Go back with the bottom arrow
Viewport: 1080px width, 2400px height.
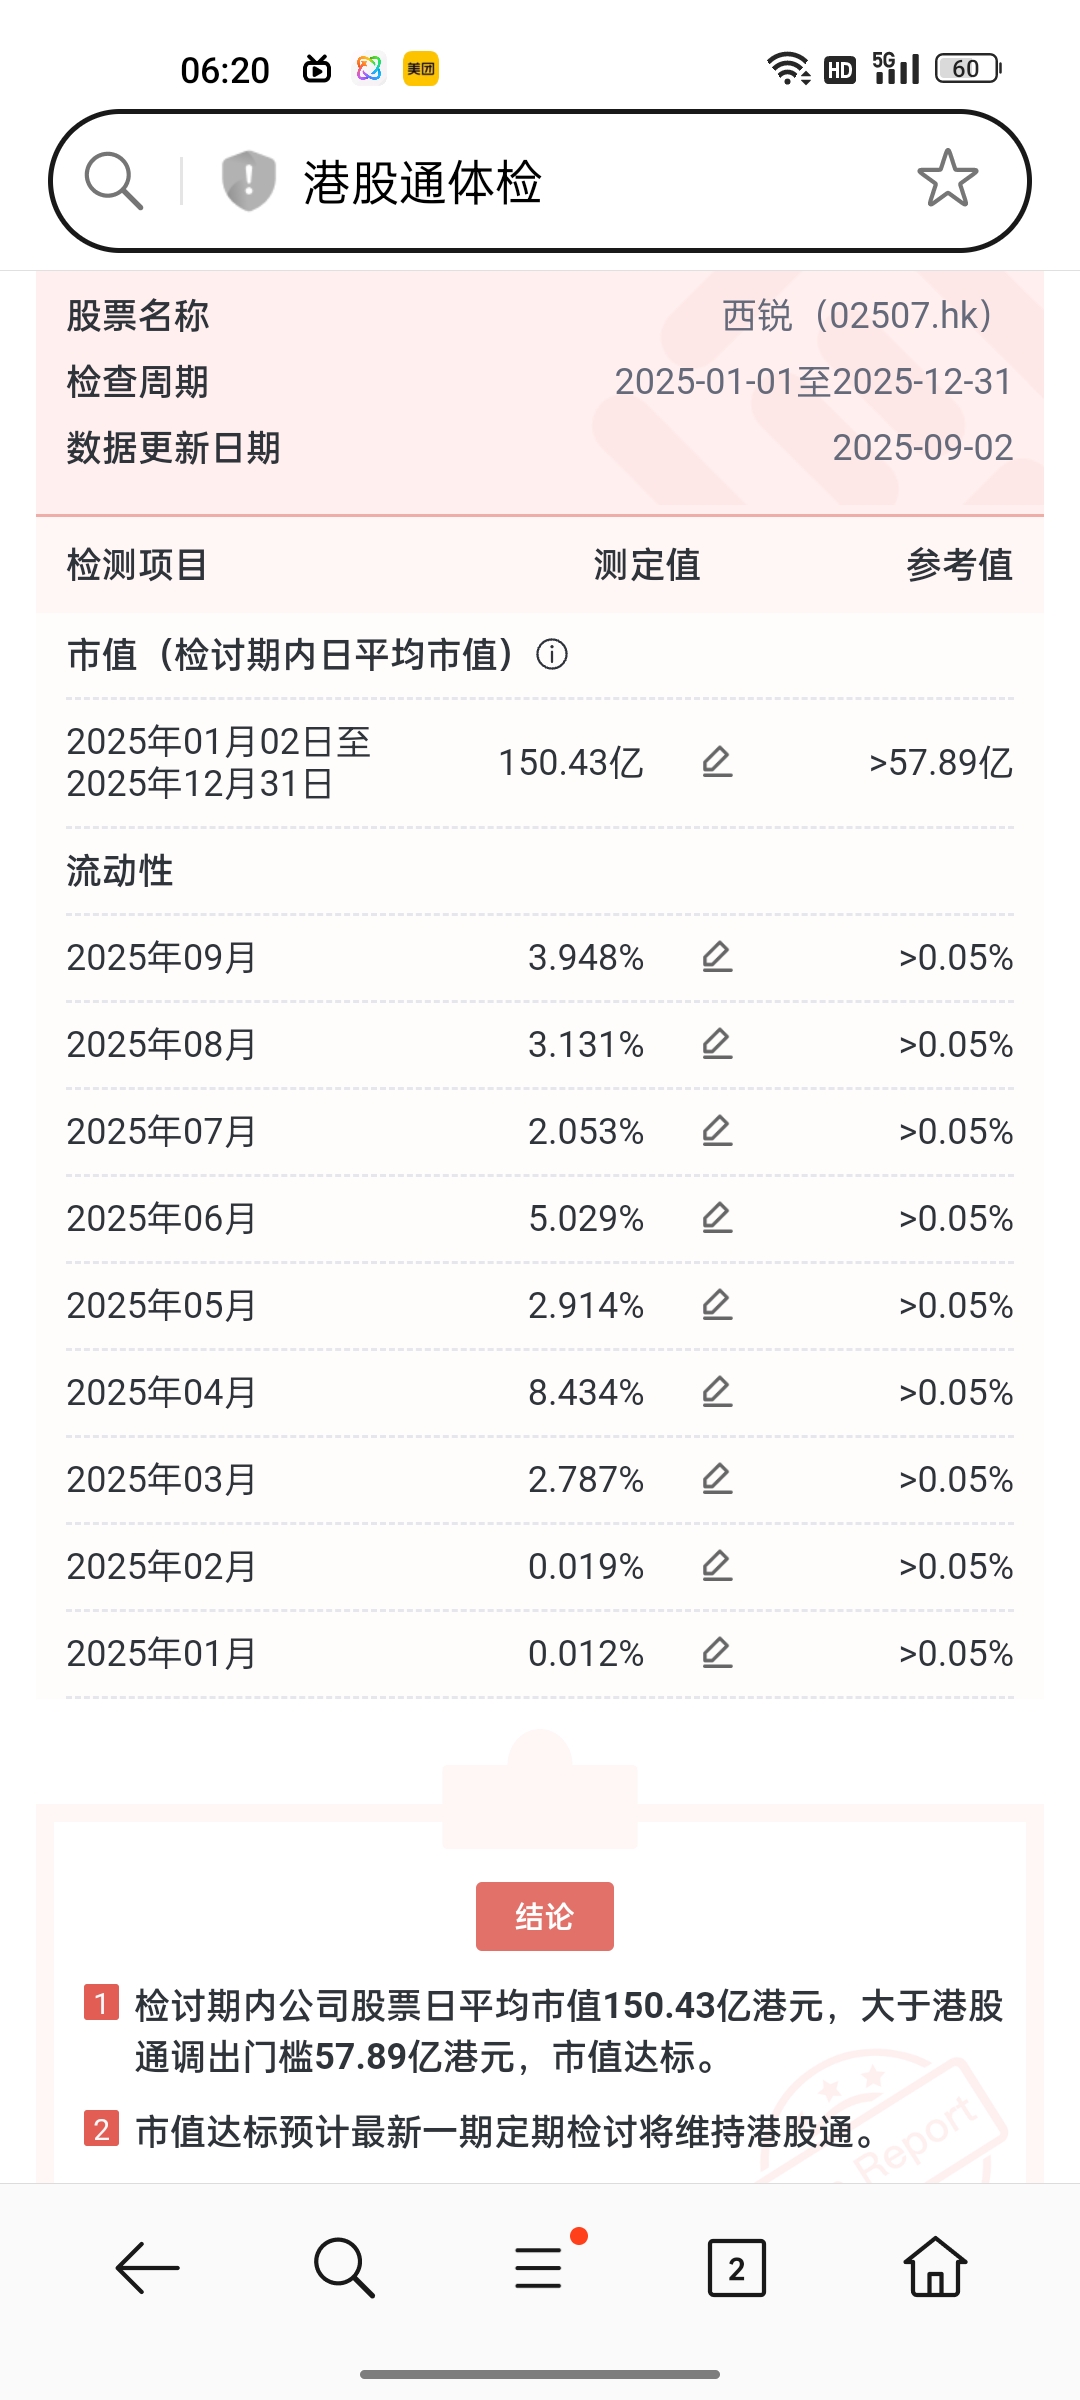147,2267
